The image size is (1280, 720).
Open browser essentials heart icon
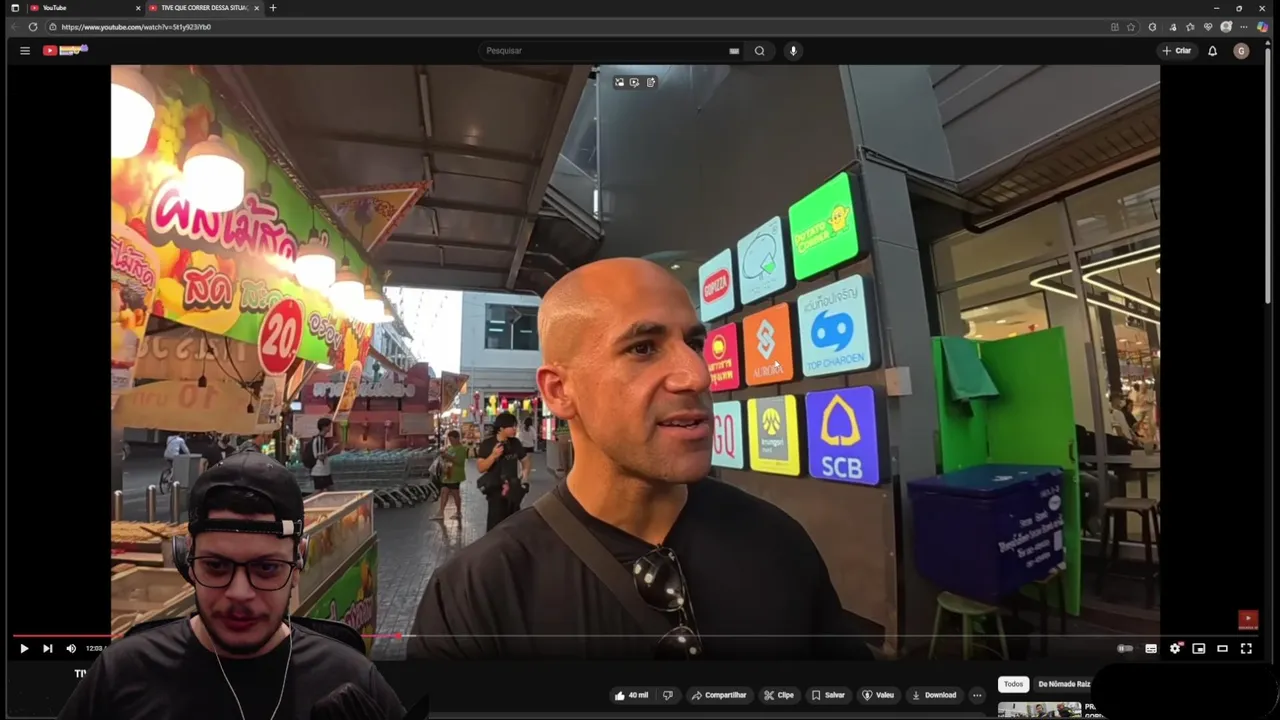[1208, 27]
